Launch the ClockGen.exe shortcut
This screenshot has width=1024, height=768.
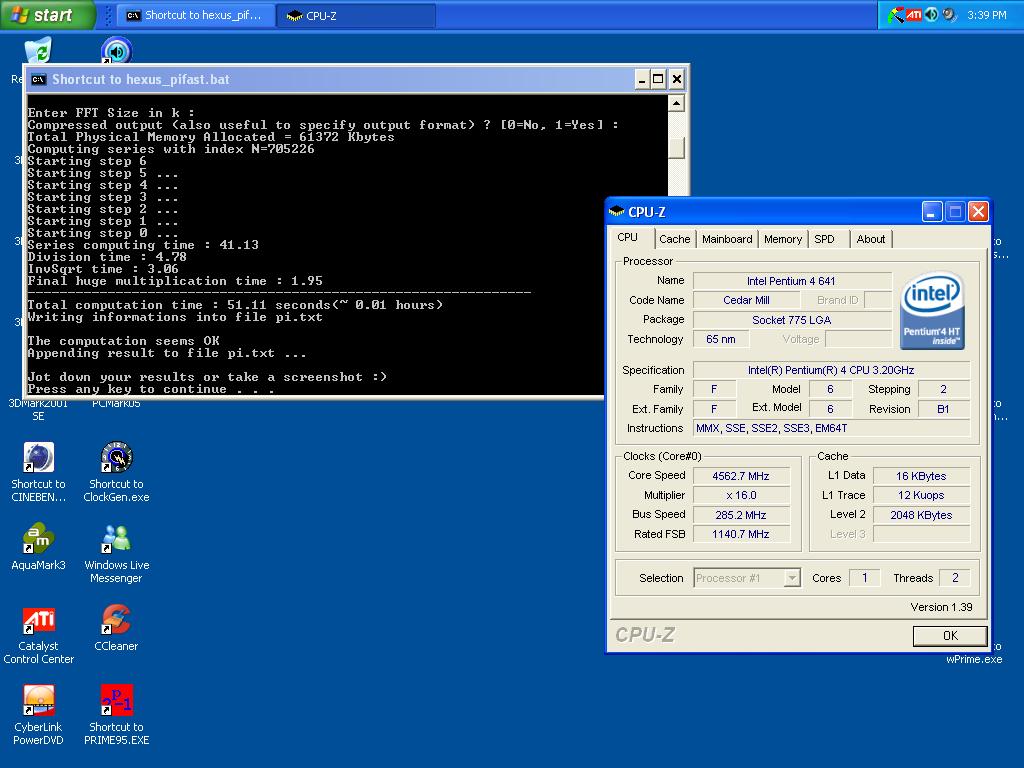pyautogui.click(x=116, y=457)
